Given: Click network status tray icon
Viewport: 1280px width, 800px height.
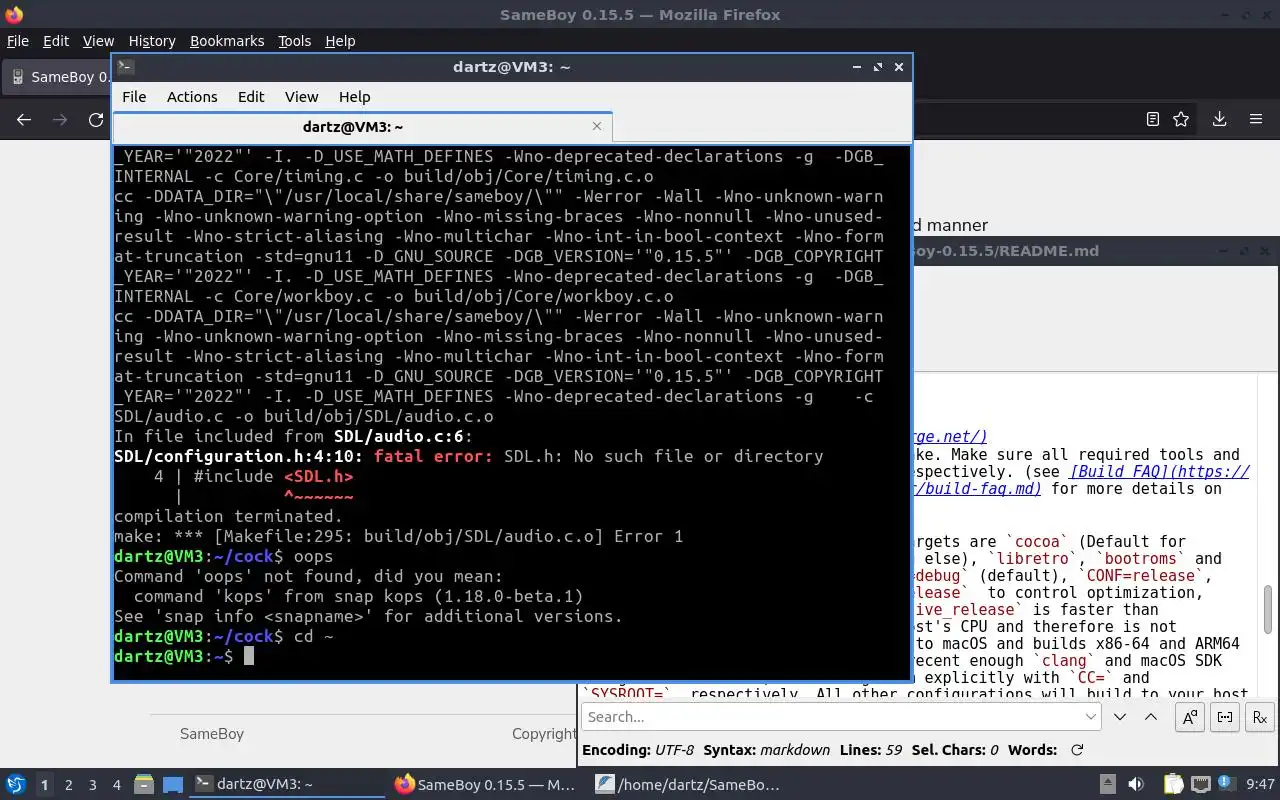Looking at the screenshot, I should pyautogui.click(x=1201, y=785).
